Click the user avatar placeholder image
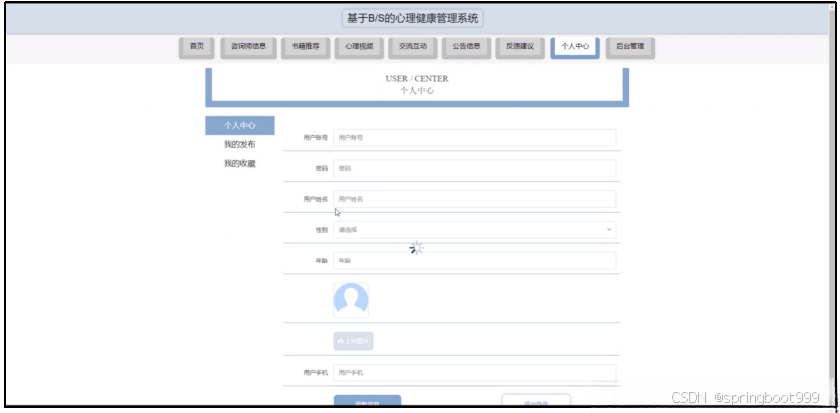Viewport: 840px width, 413px height. [351, 300]
